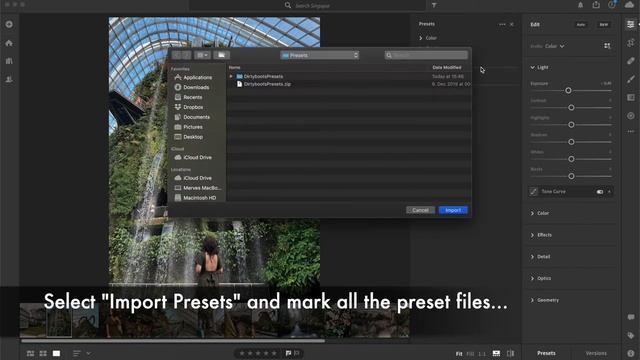
Task: Click the Add Photos plus icon
Action: click(x=9, y=24)
